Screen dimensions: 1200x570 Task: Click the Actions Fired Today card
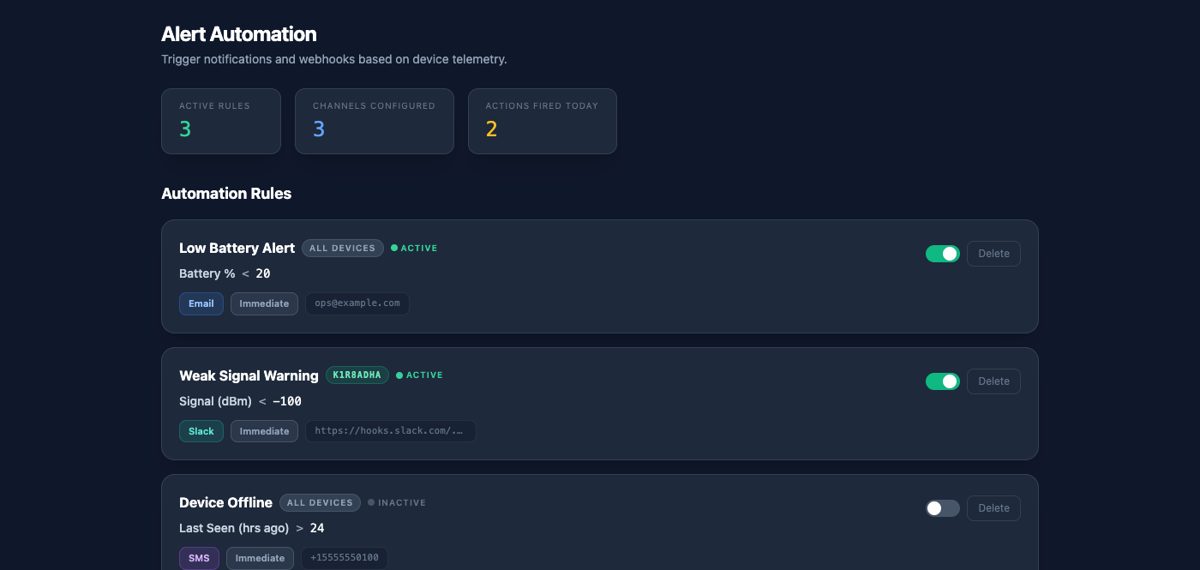click(542, 121)
